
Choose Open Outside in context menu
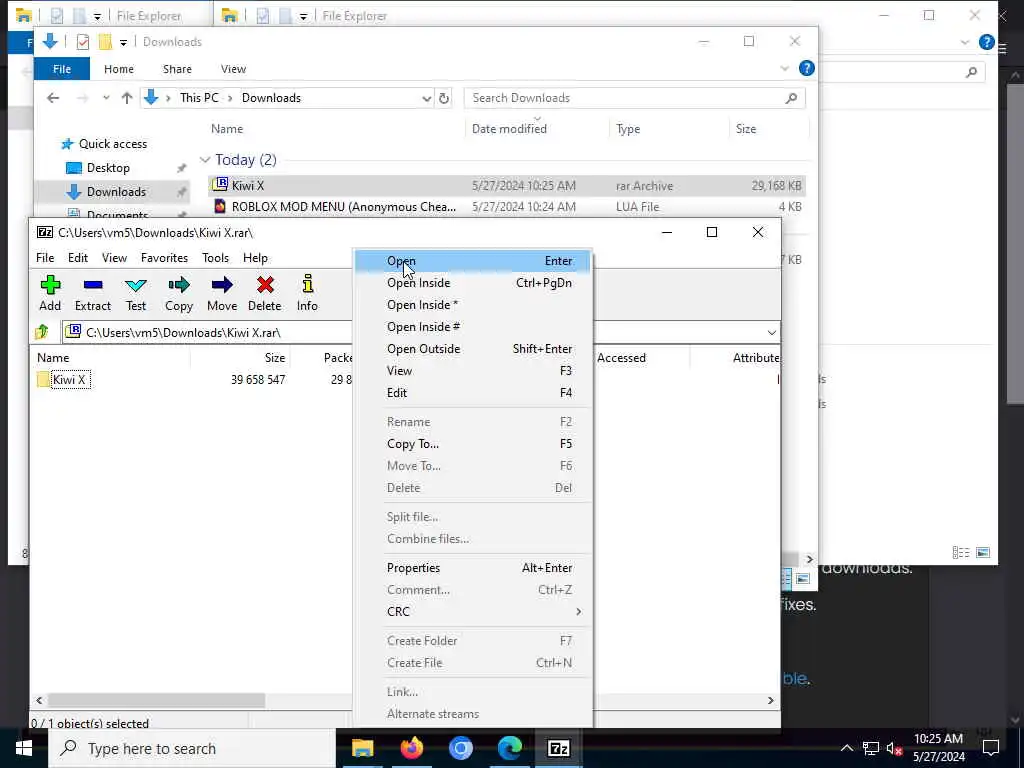coord(473,349)
